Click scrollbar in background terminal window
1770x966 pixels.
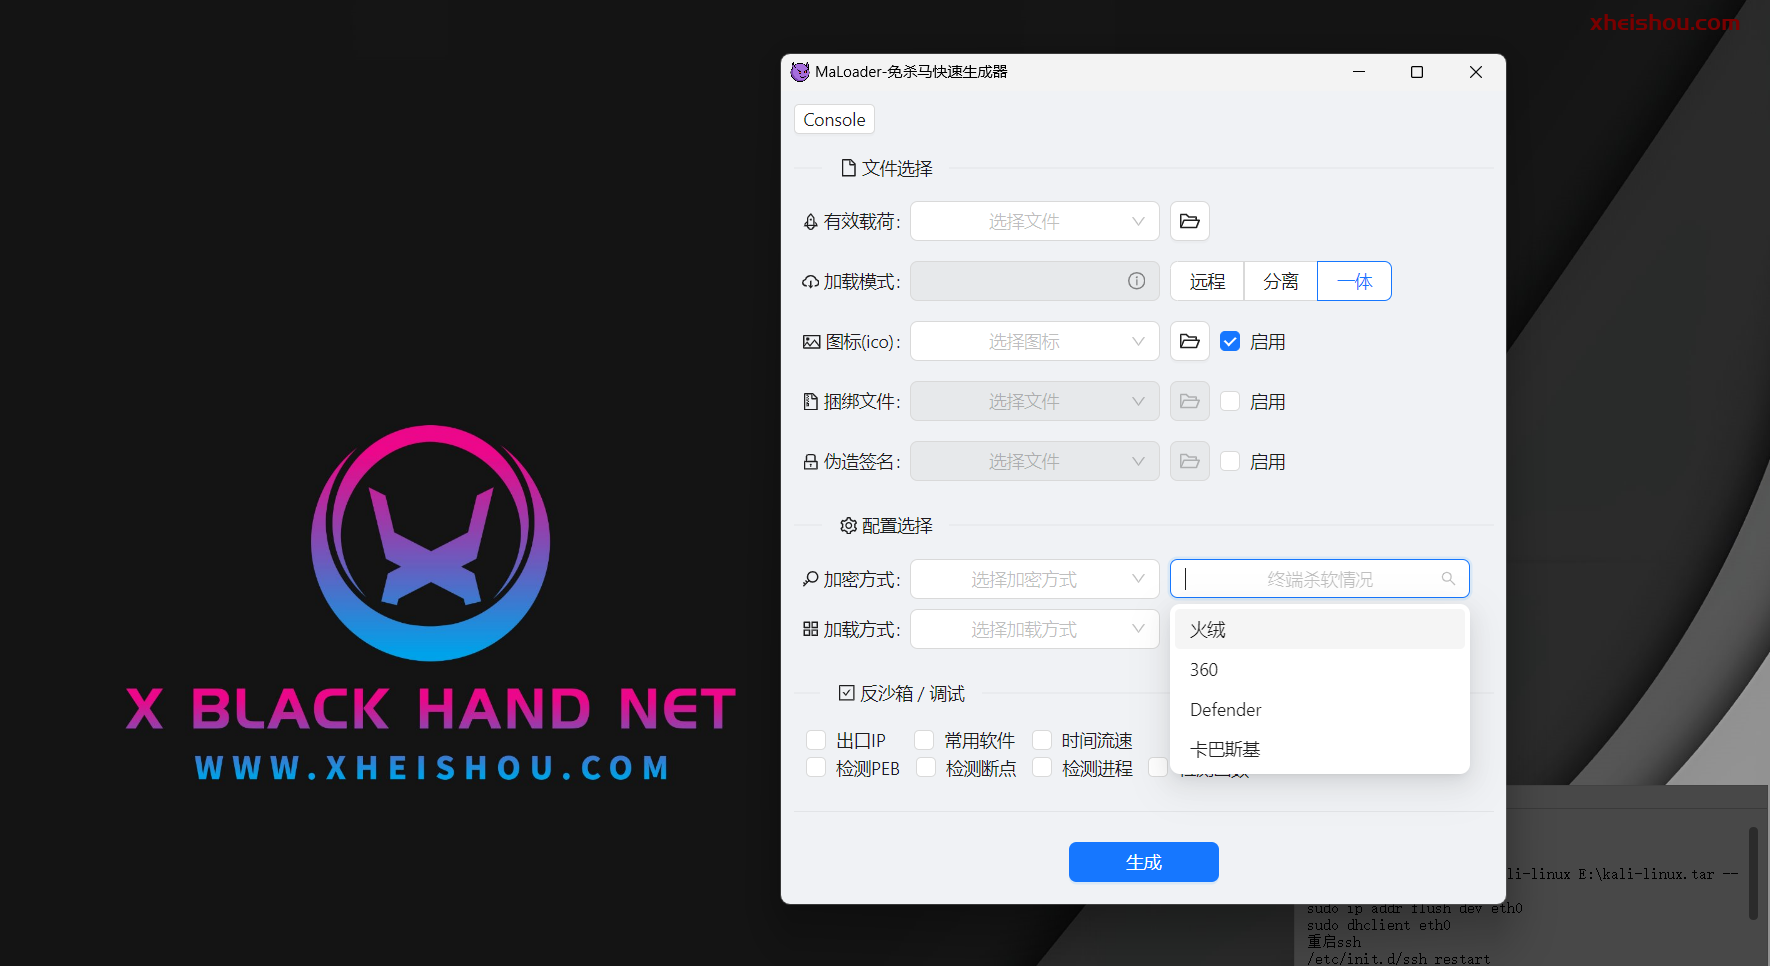point(1753,872)
